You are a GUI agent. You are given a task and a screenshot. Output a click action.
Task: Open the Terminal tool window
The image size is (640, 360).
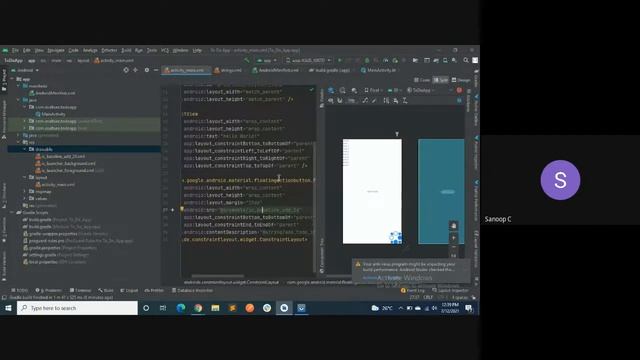80,291
